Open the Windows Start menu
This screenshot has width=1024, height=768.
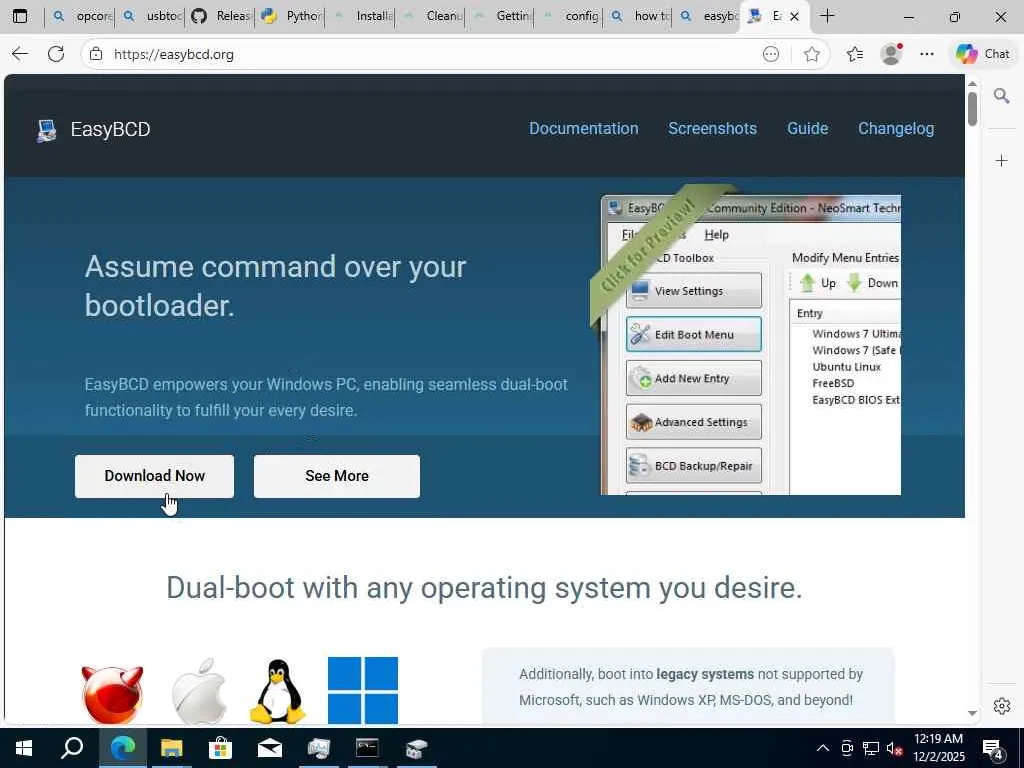(x=24, y=748)
